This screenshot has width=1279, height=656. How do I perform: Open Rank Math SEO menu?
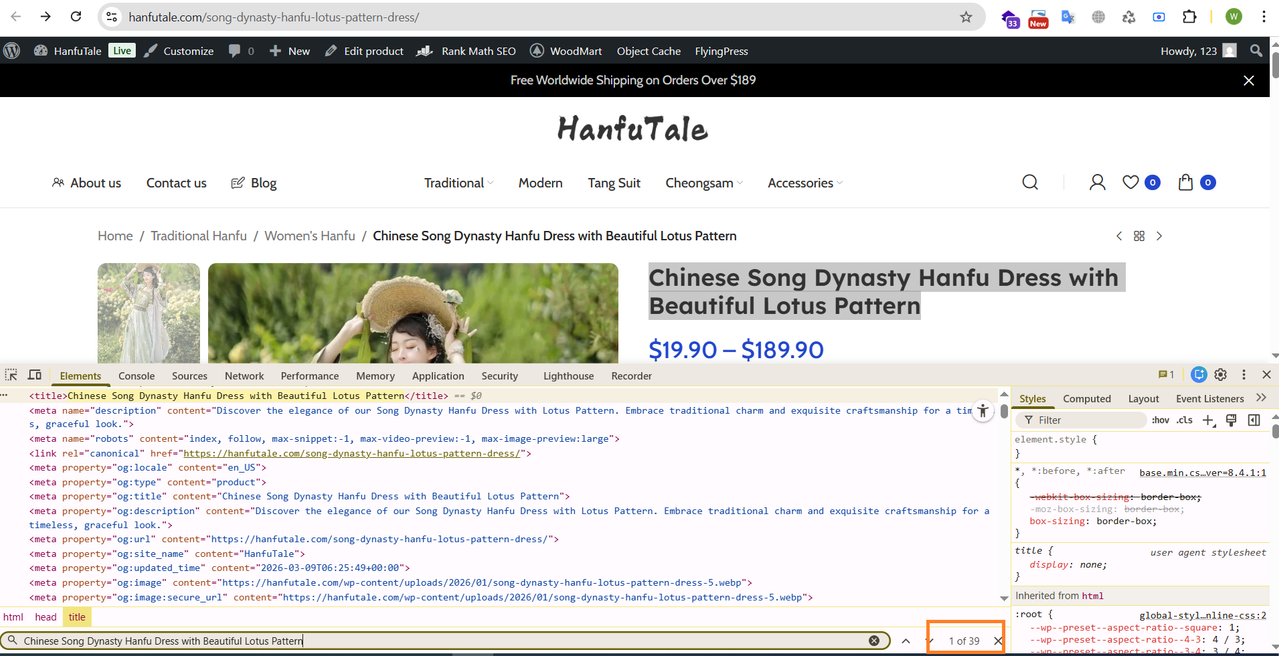[x=466, y=51]
